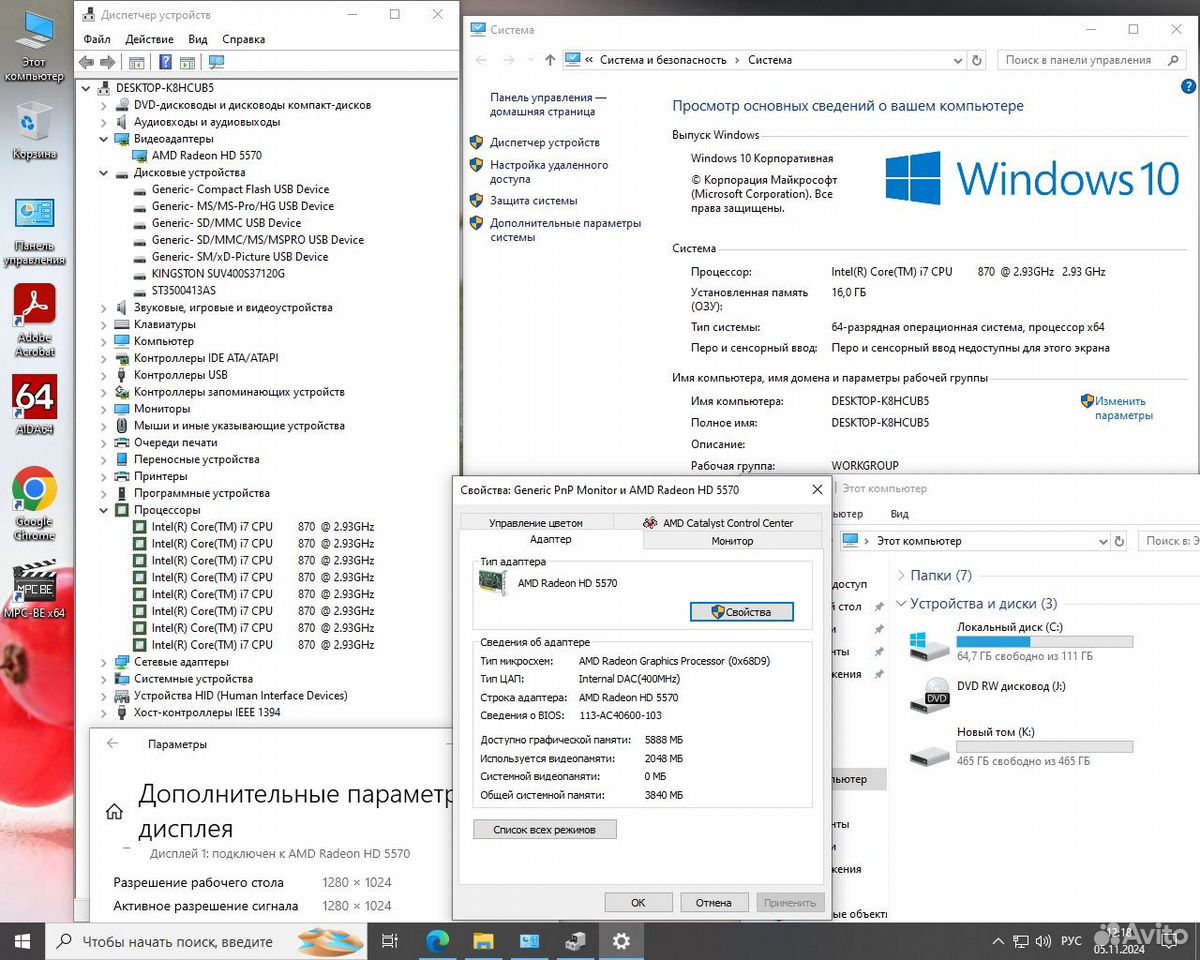Click scan for hardware changes monitor icon

[x=216, y=62]
